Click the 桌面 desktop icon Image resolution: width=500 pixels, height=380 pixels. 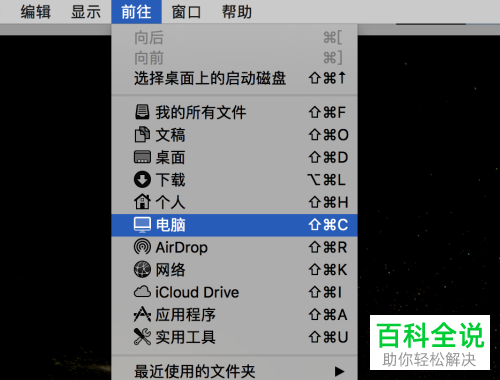[142, 157]
